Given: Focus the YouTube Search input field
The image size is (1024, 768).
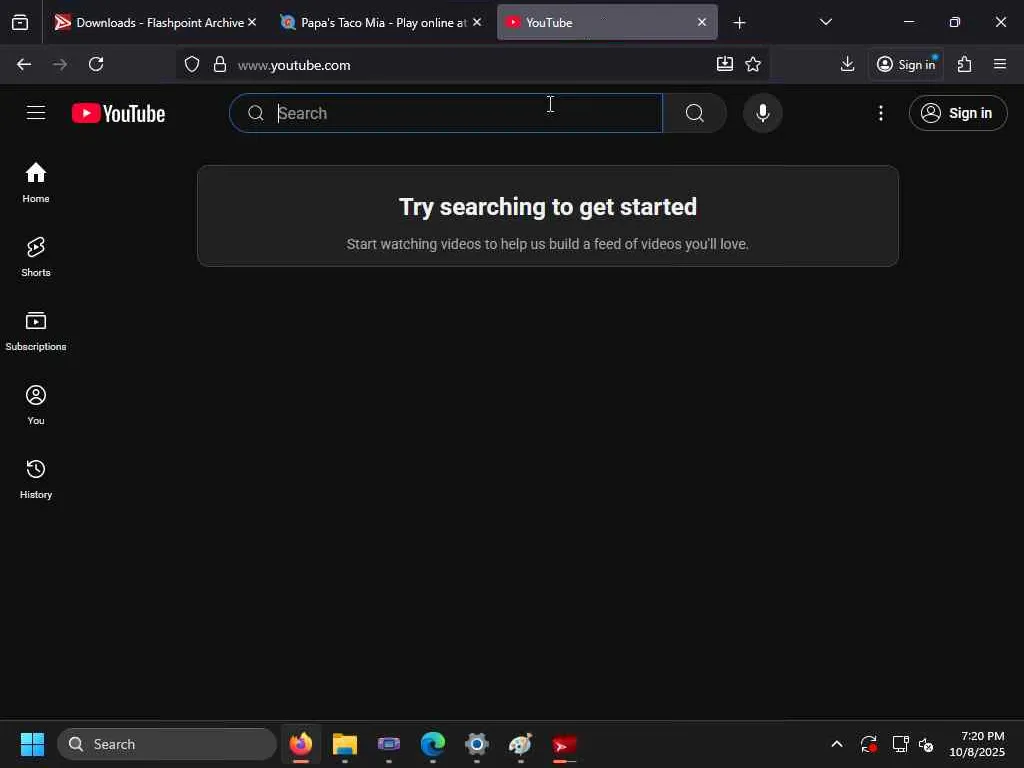Looking at the screenshot, I should 447,113.
